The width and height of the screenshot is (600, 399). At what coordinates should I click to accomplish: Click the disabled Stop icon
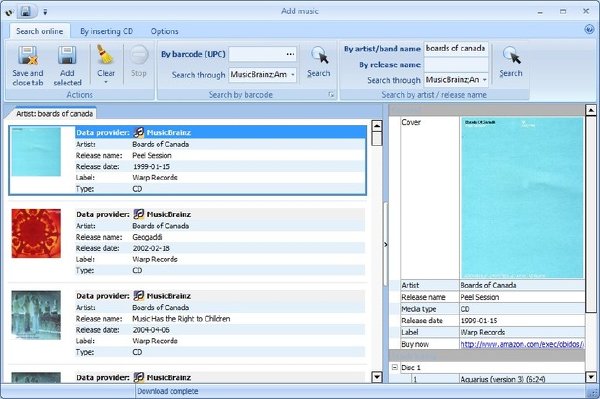click(x=139, y=55)
